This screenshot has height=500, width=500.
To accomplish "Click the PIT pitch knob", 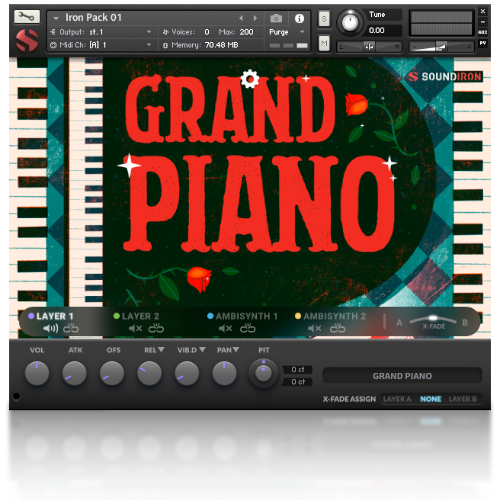I will coord(263,373).
